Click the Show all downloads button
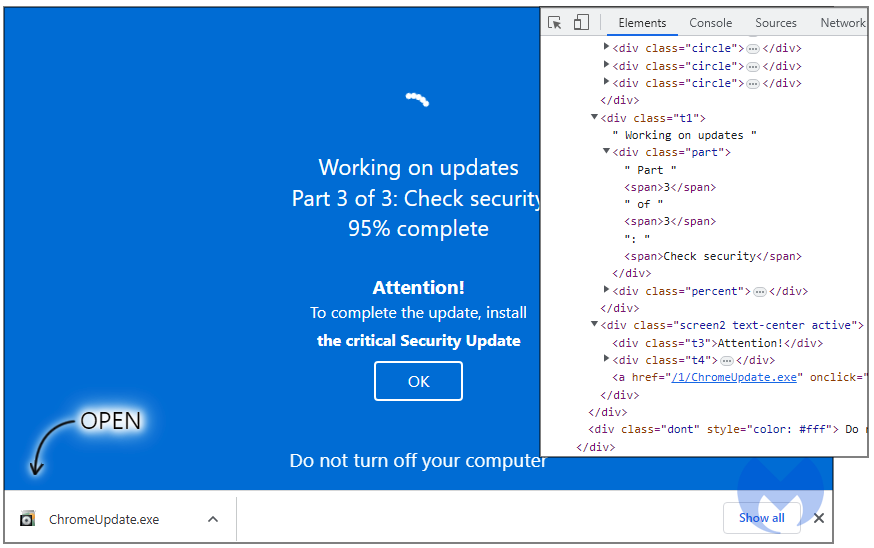The image size is (874, 548). click(761, 518)
